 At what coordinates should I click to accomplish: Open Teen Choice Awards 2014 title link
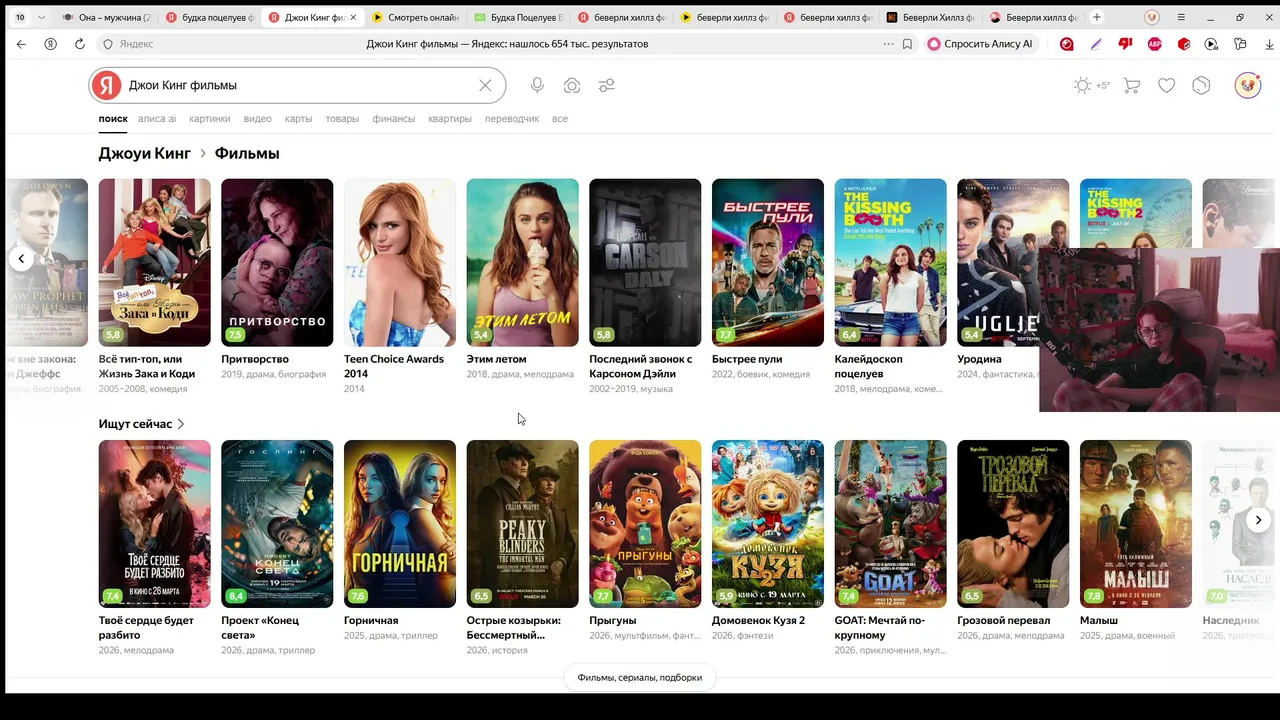click(x=394, y=366)
